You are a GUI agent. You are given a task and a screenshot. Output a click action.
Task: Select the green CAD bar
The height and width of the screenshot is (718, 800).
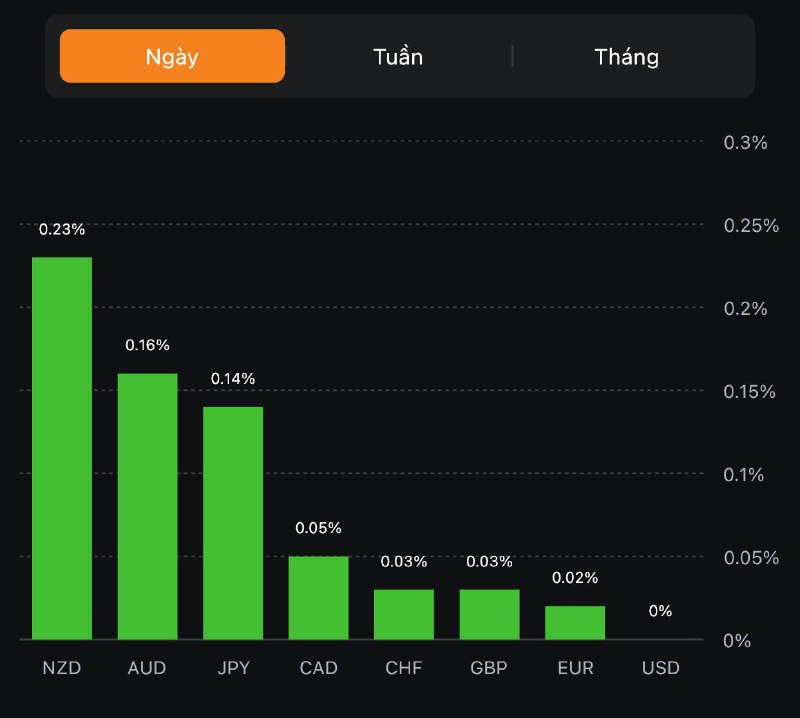tap(319, 597)
